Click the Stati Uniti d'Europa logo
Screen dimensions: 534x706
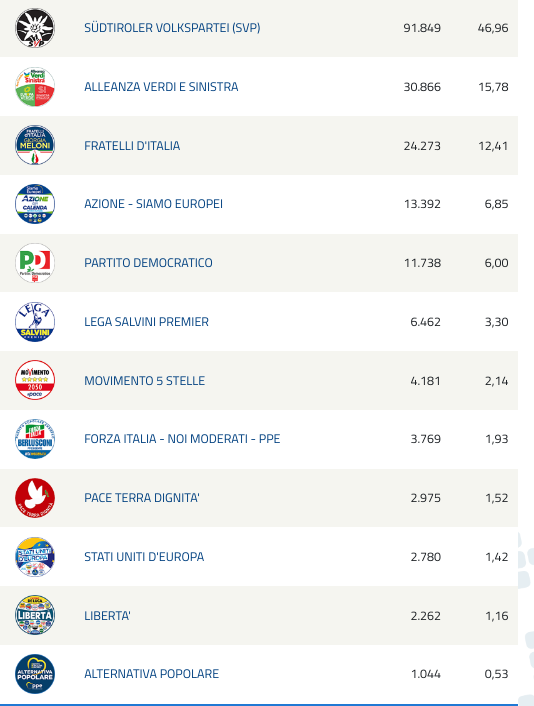[x=35, y=557]
